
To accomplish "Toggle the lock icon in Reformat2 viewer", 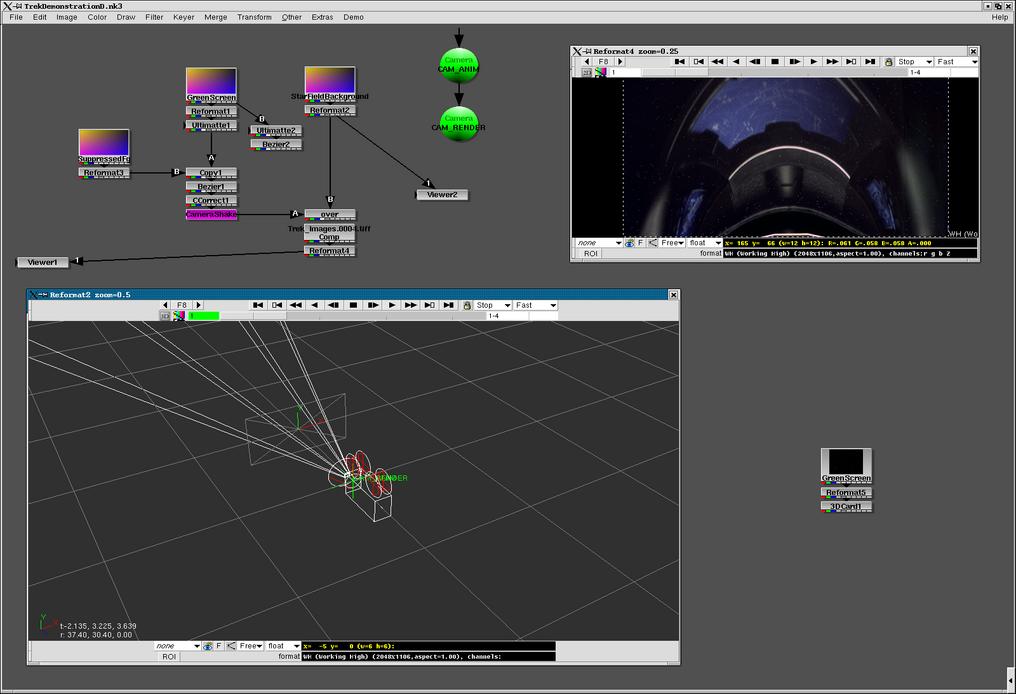I will [x=467, y=305].
